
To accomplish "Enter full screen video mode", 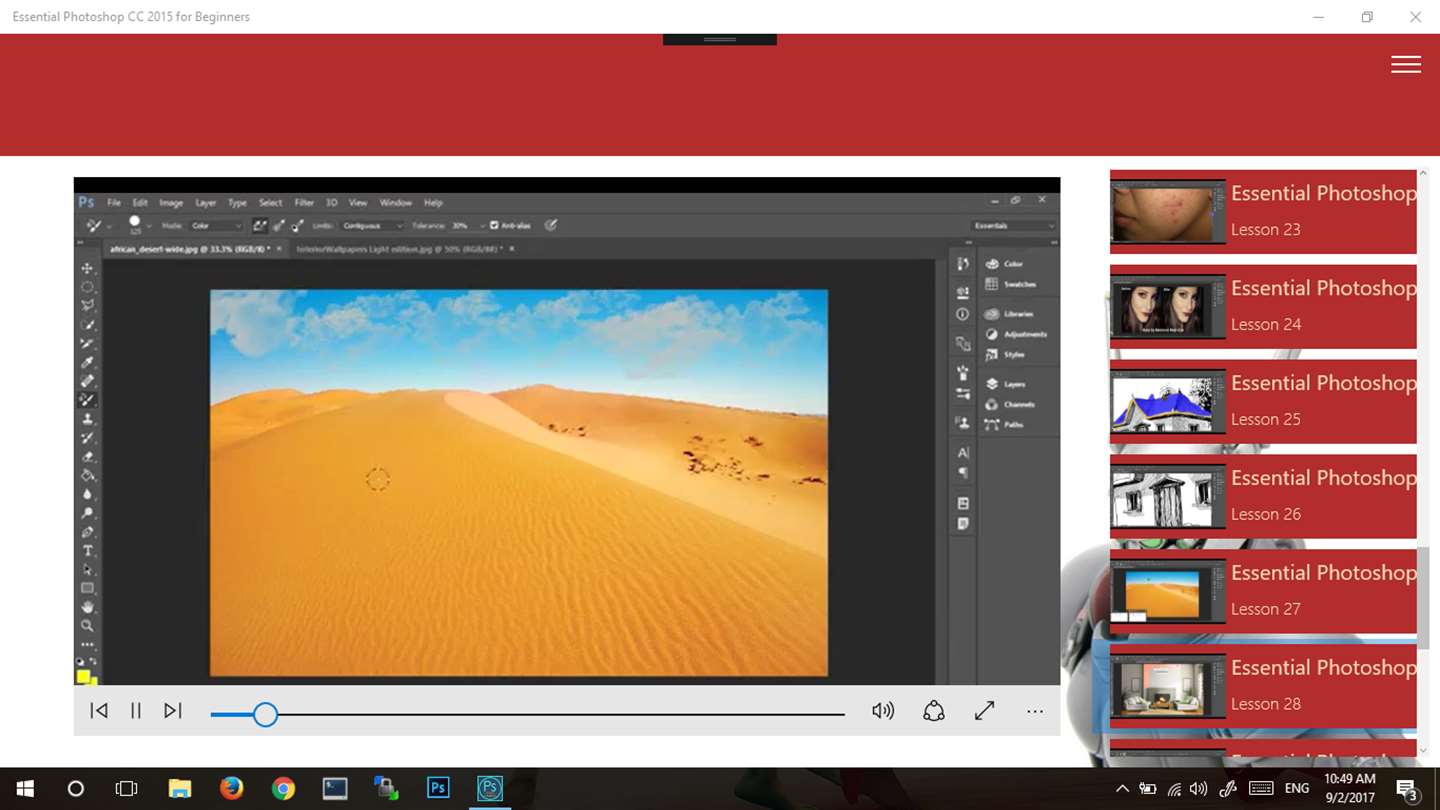I will coord(985,711).
